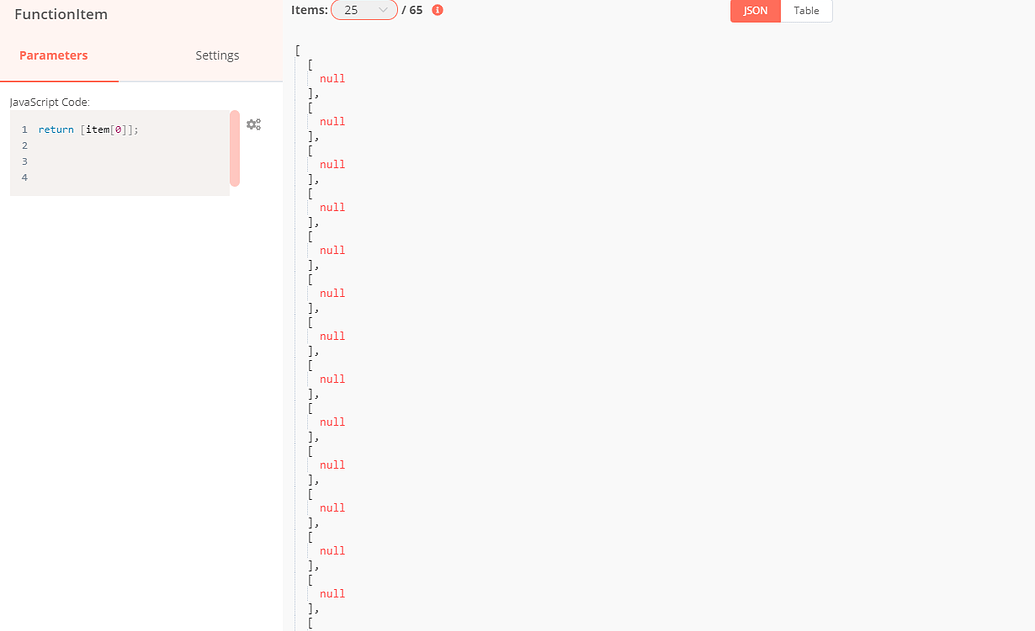The height and width of the screenshot is (631, 1035).
Task: Expand the items-per-page selector chevron
Action: pos(382,9)
